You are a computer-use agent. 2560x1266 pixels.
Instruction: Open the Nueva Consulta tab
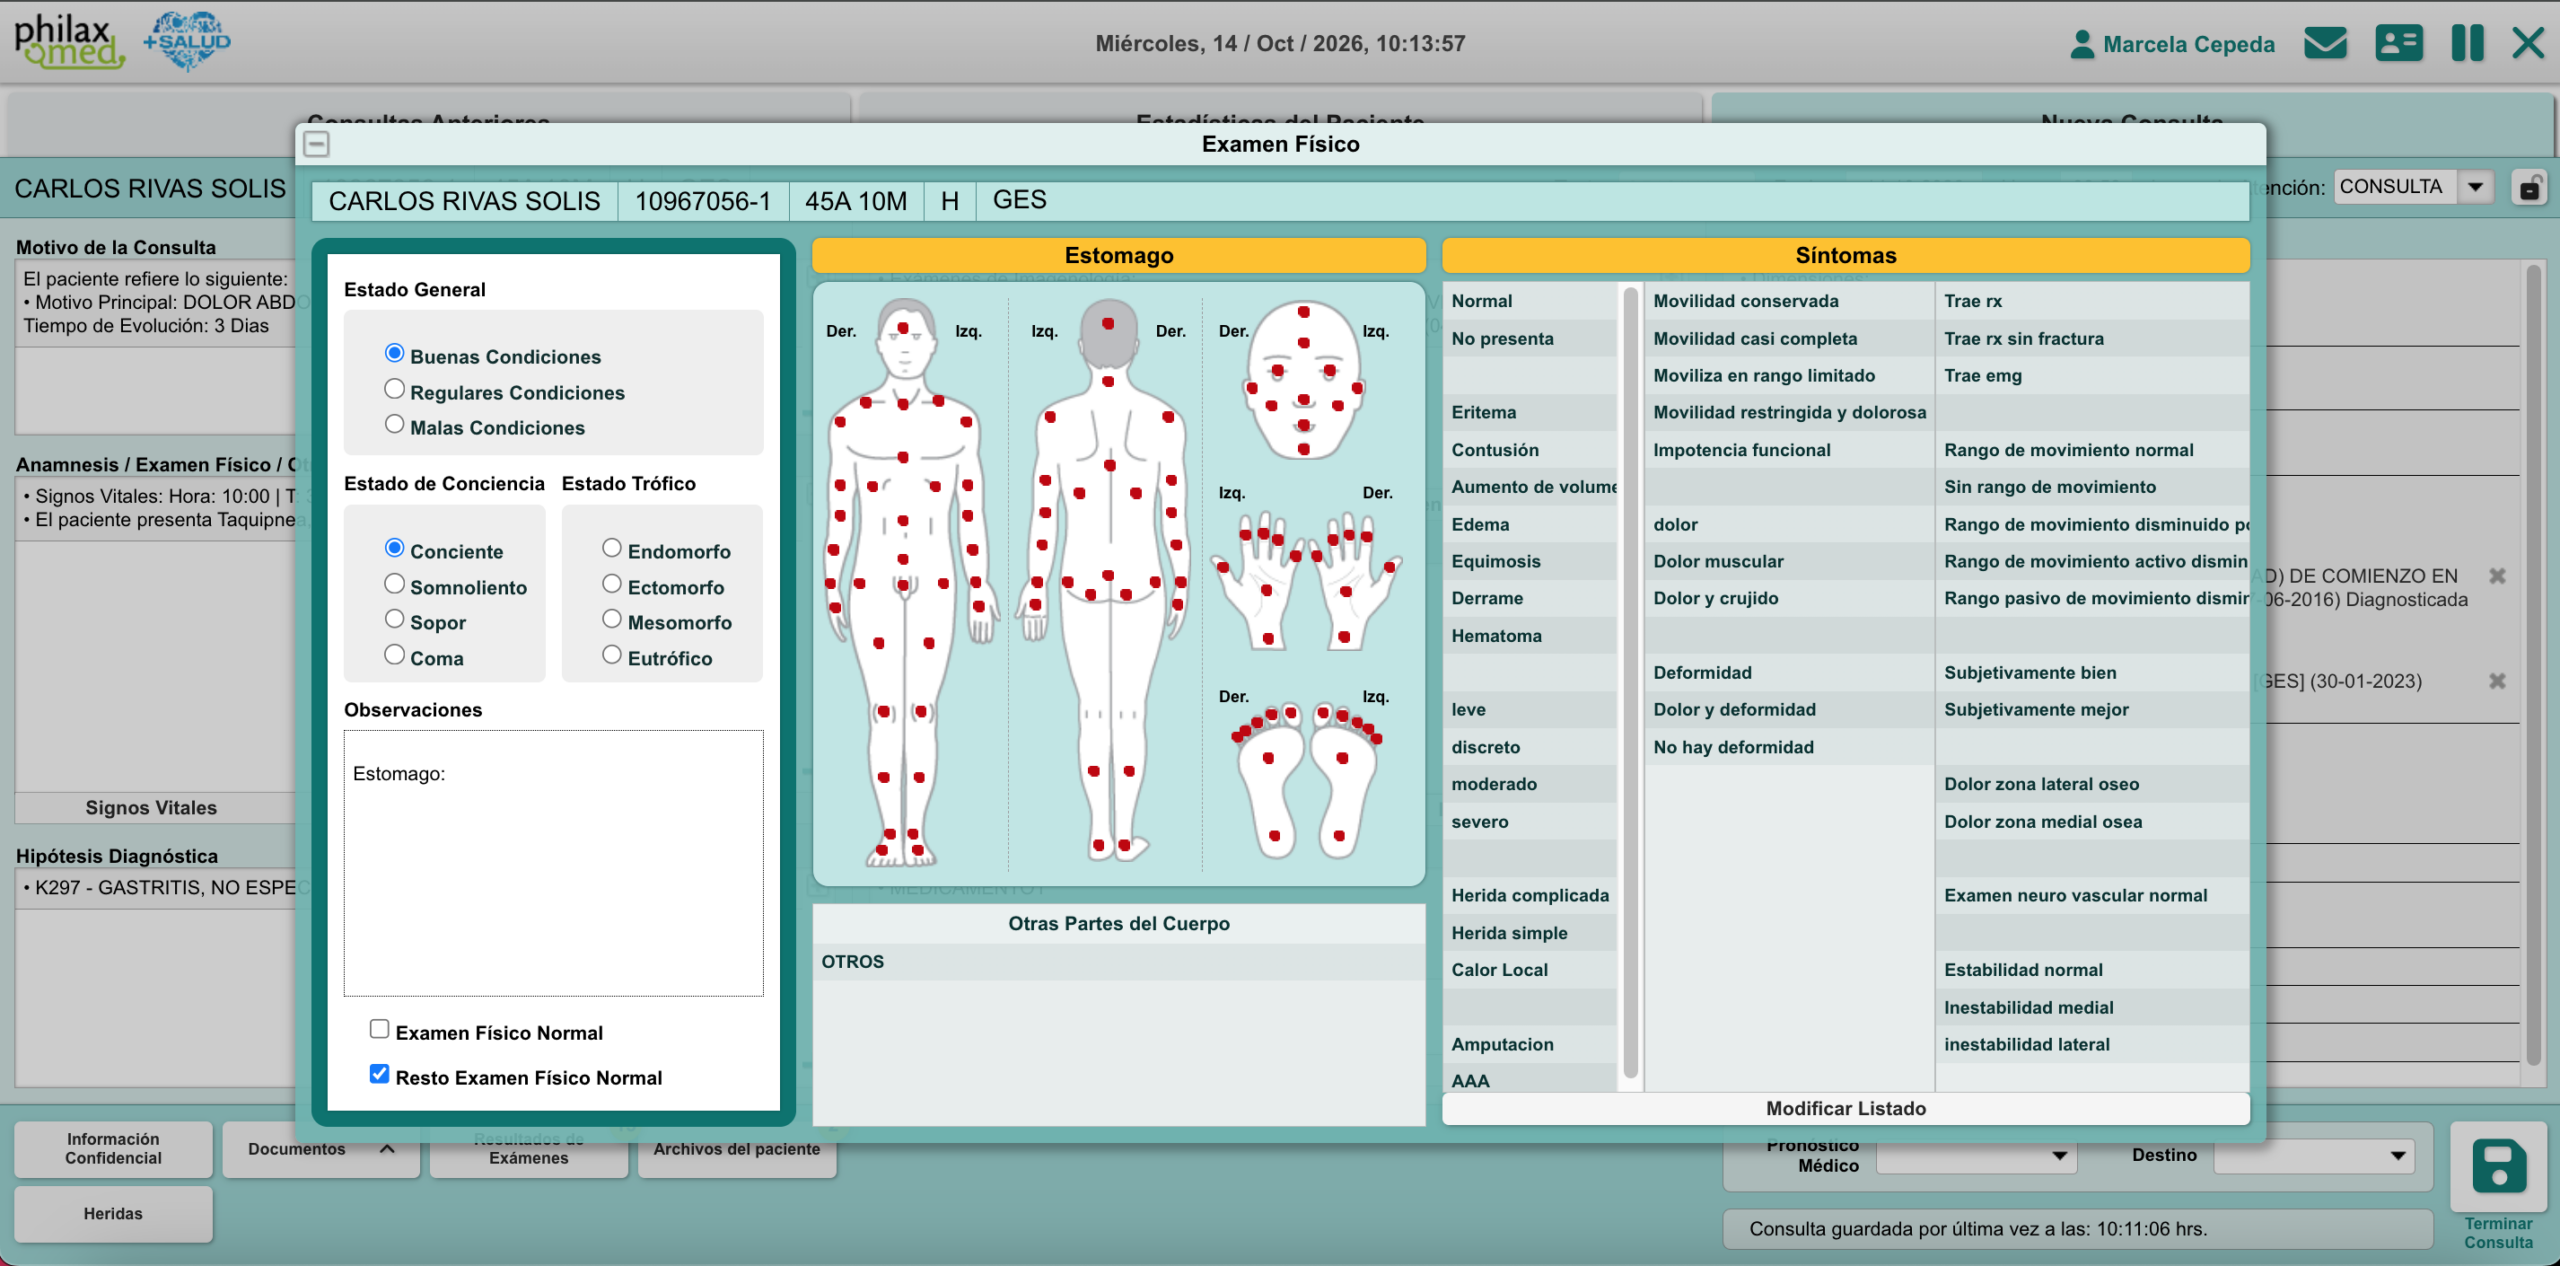click(2132, 122)
